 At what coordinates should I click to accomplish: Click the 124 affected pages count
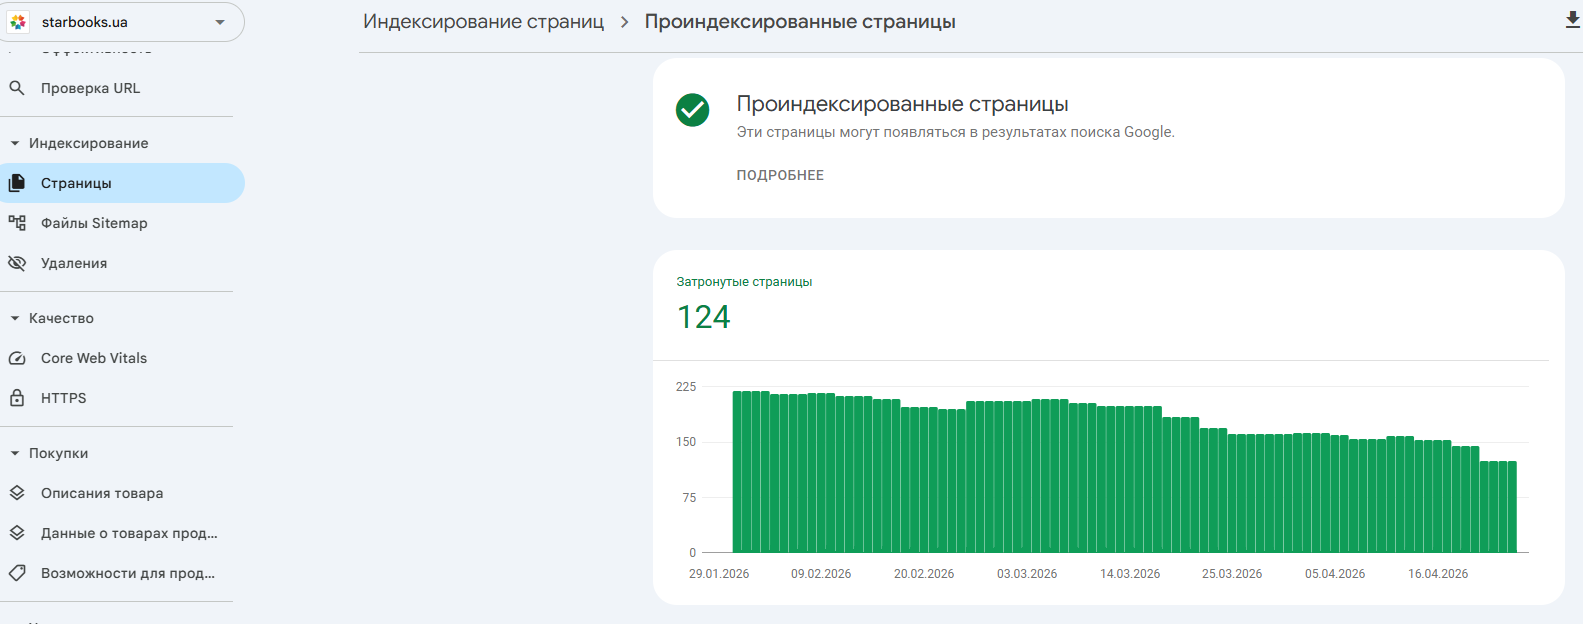click(x=704, y=317)
